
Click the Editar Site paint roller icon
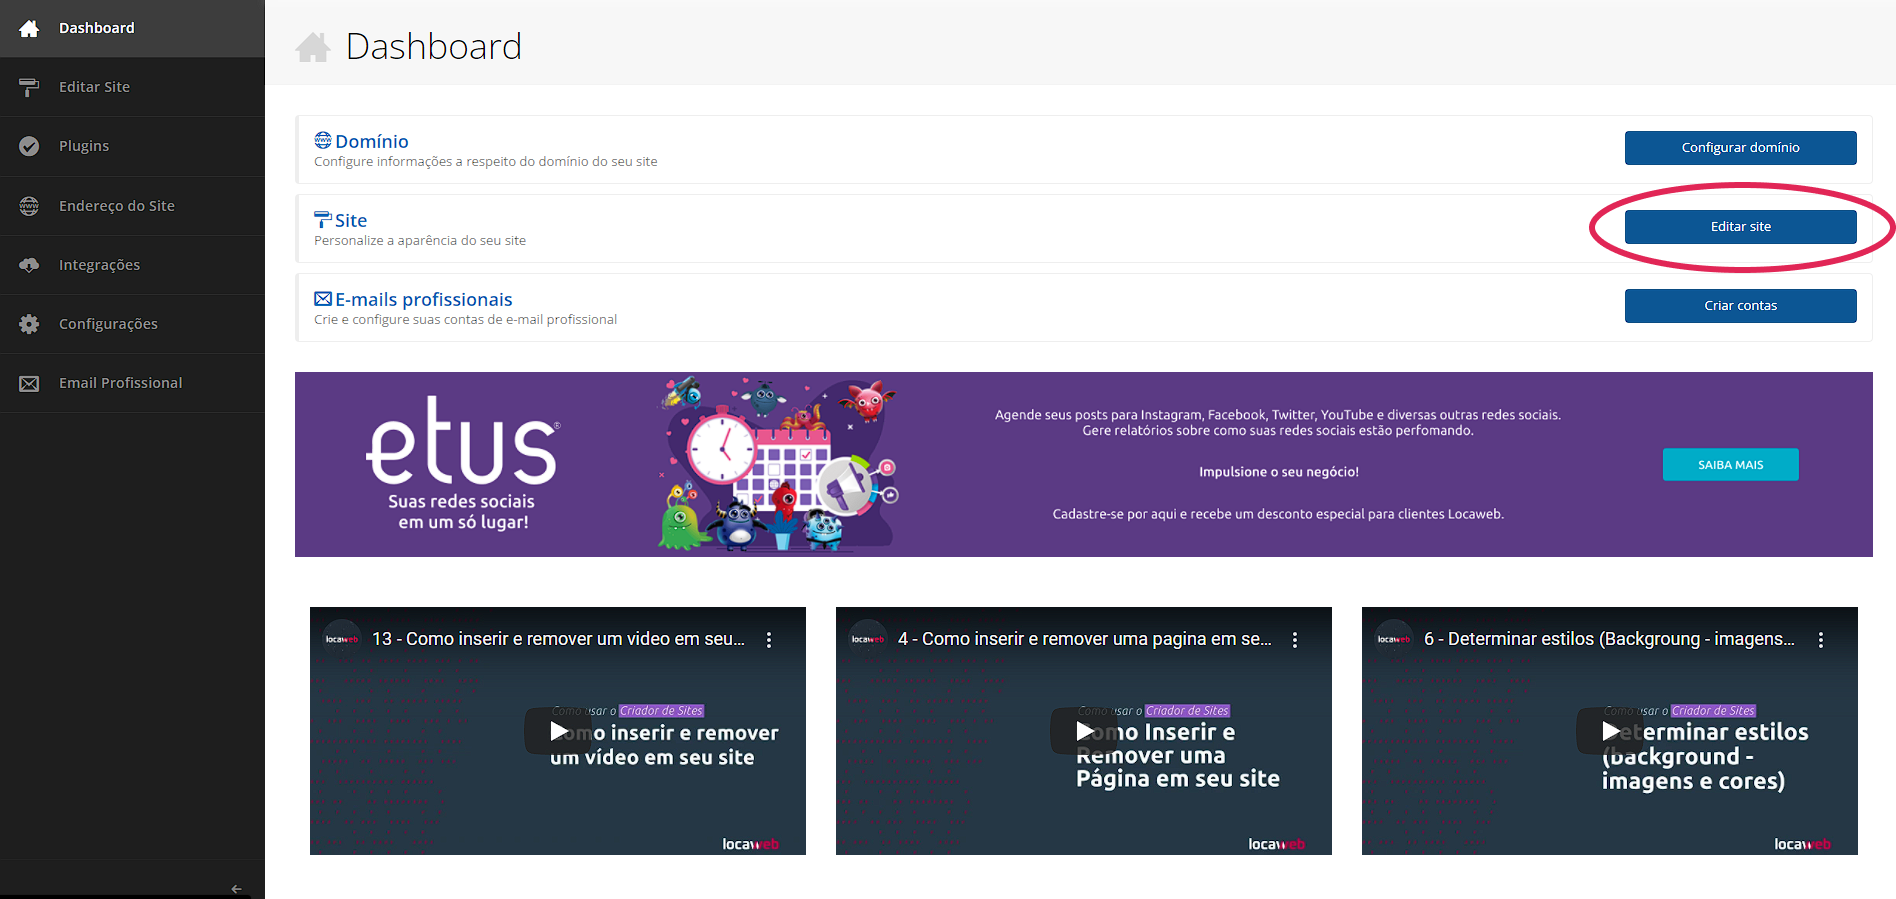click(x=29, y=87)
